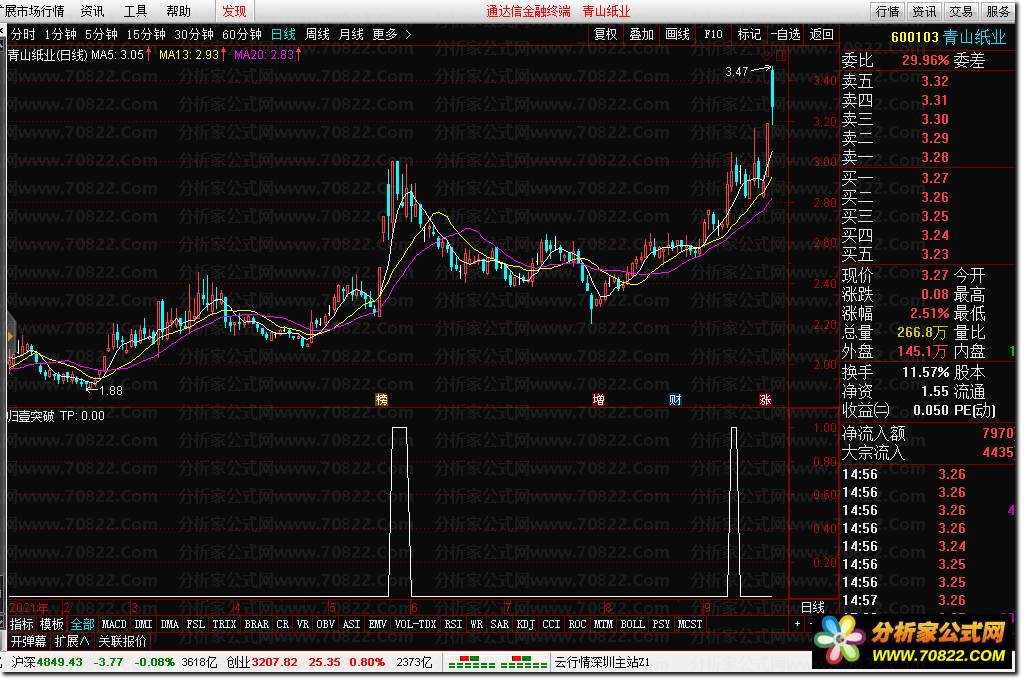Open the 资讯 menu next to 工具
The height and width of the screenshot is (680, 1024).
click(x=93, y=12)
